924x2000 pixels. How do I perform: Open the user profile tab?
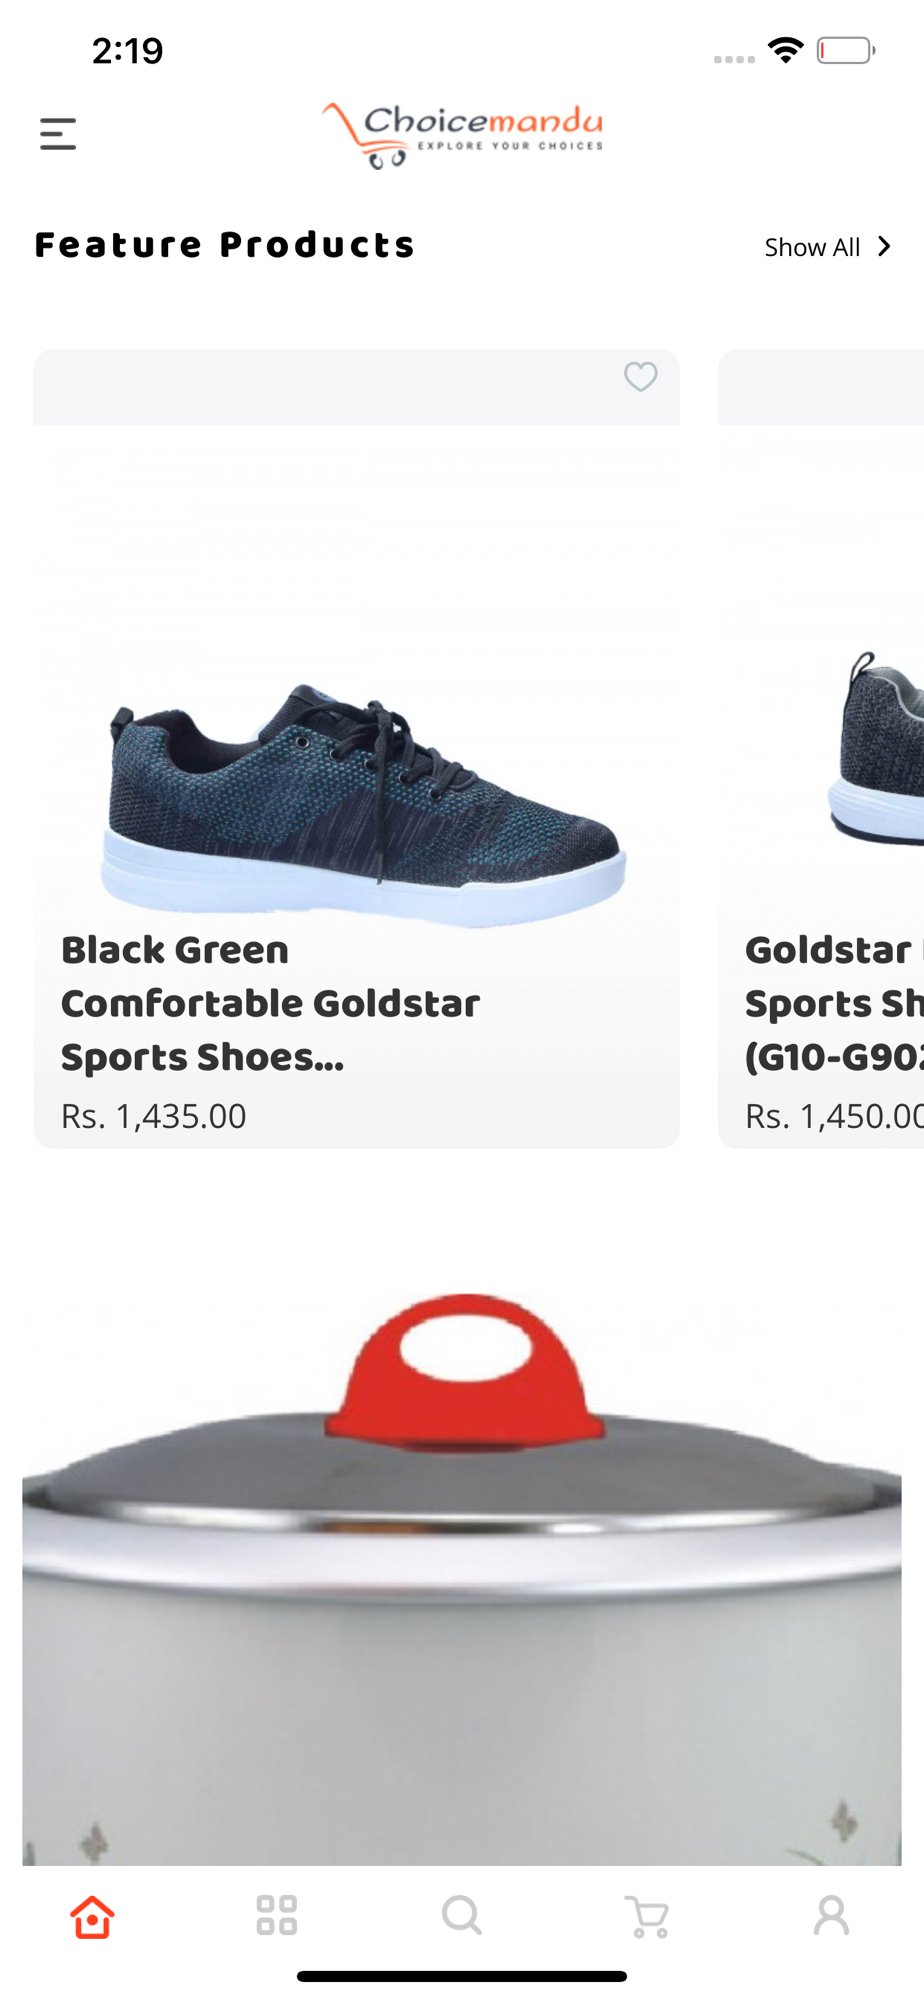831,1916
